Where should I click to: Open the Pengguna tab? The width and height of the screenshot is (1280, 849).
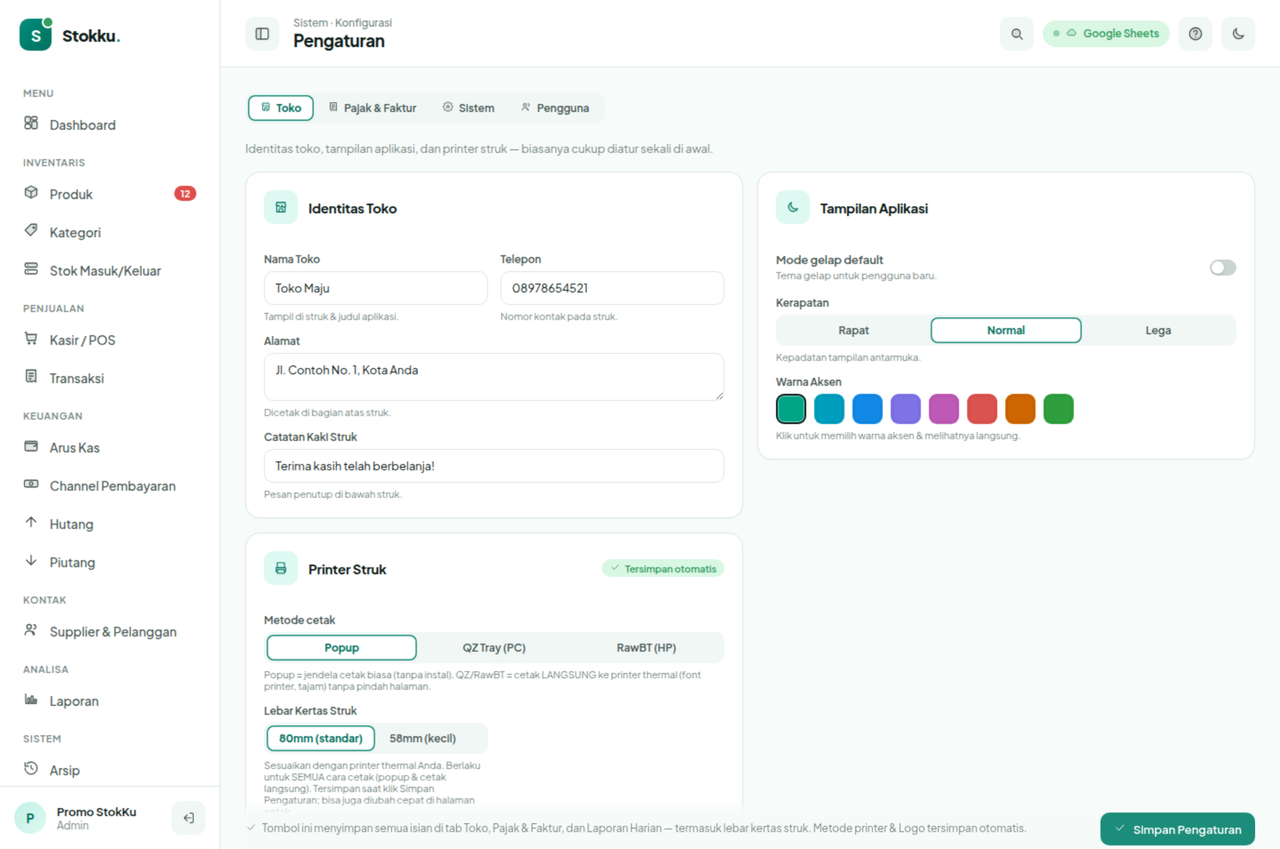555,108
